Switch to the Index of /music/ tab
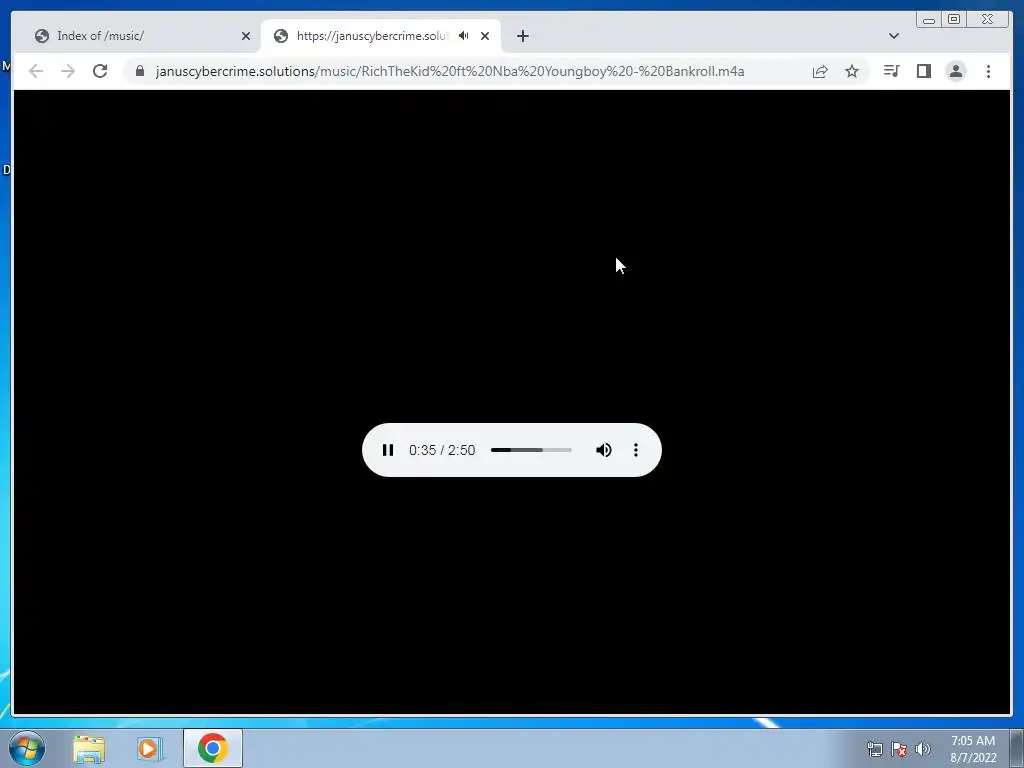The height and width of the screenshot is (768, 1024). 140,36
